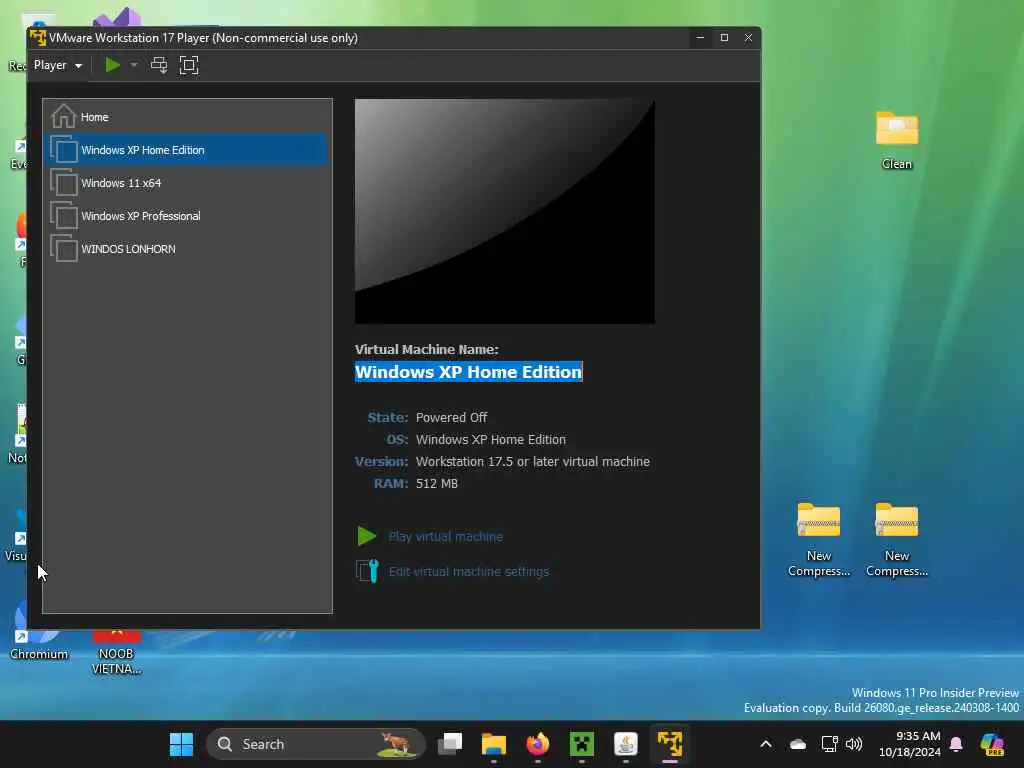Open the Java app on taskbar

pyautogui.click(x=626, y=744)
